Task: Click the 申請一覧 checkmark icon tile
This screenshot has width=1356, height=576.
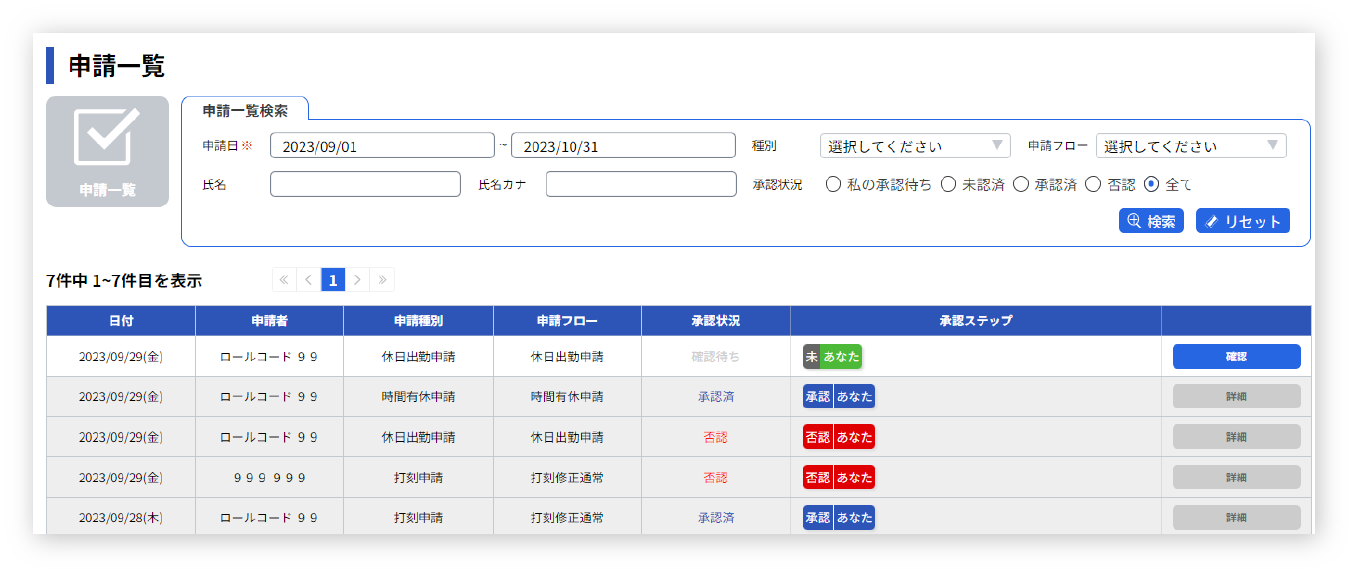Action: (107, 151)
